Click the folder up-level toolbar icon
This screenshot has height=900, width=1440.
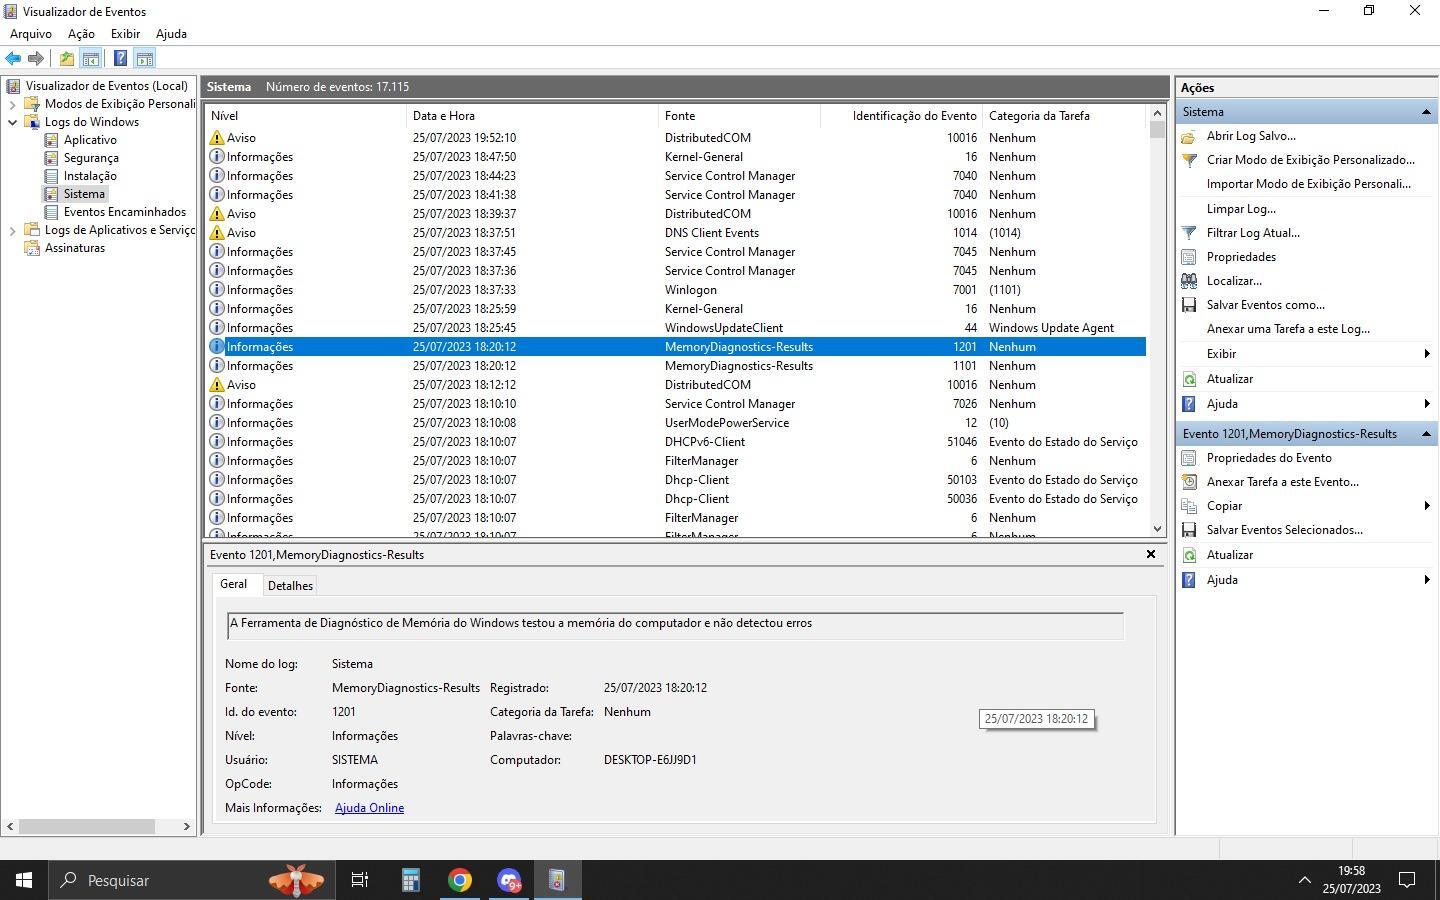point(66,59)
